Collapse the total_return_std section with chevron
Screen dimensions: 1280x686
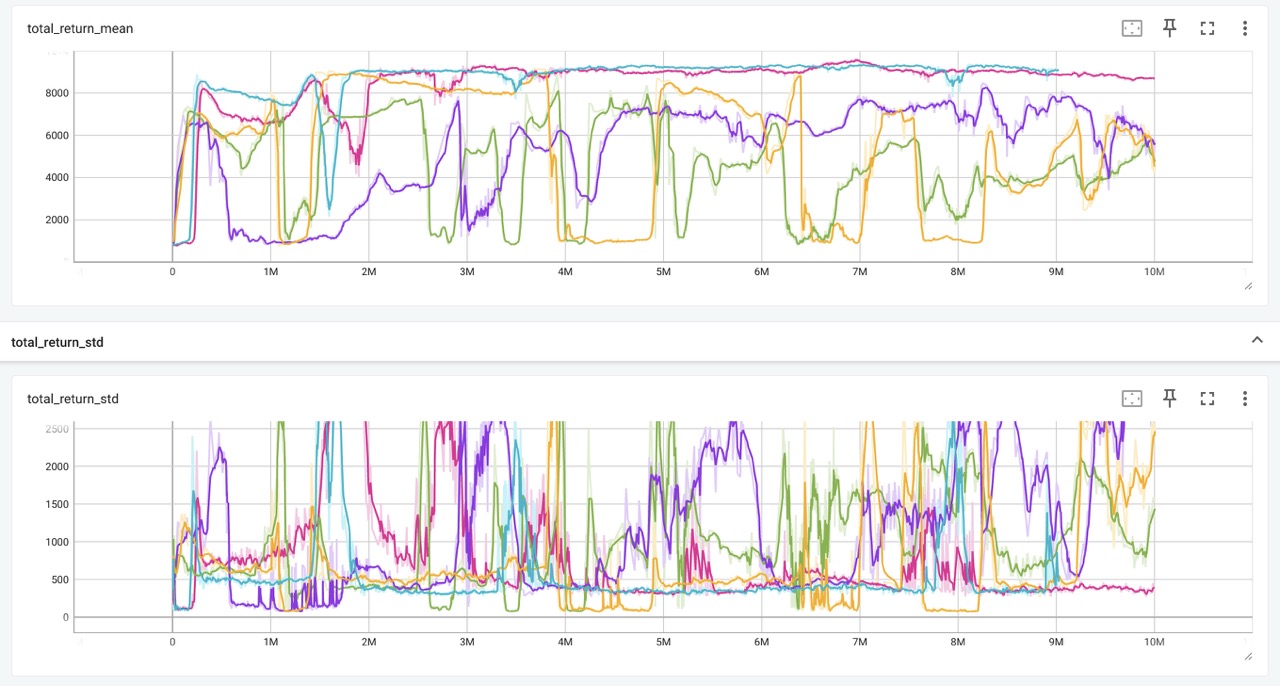click(1257, 341)
